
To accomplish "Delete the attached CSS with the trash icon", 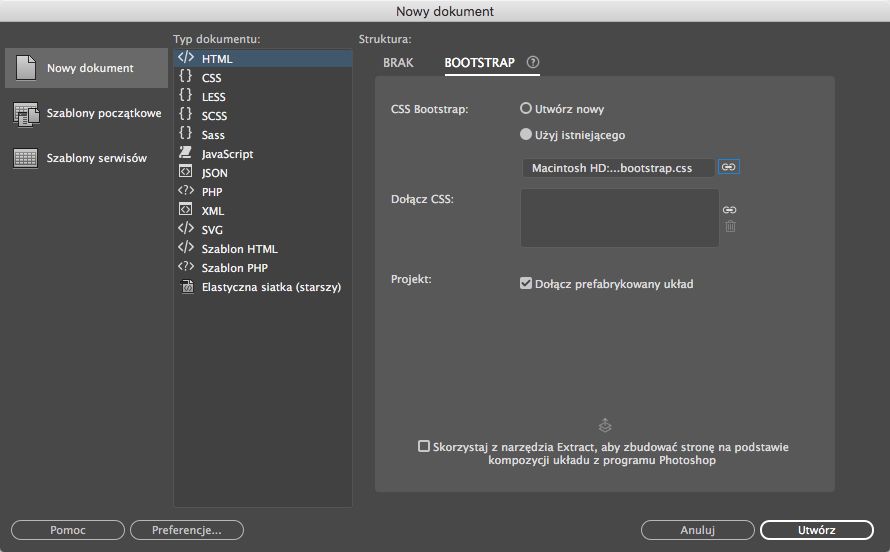I will click(731, 226).
